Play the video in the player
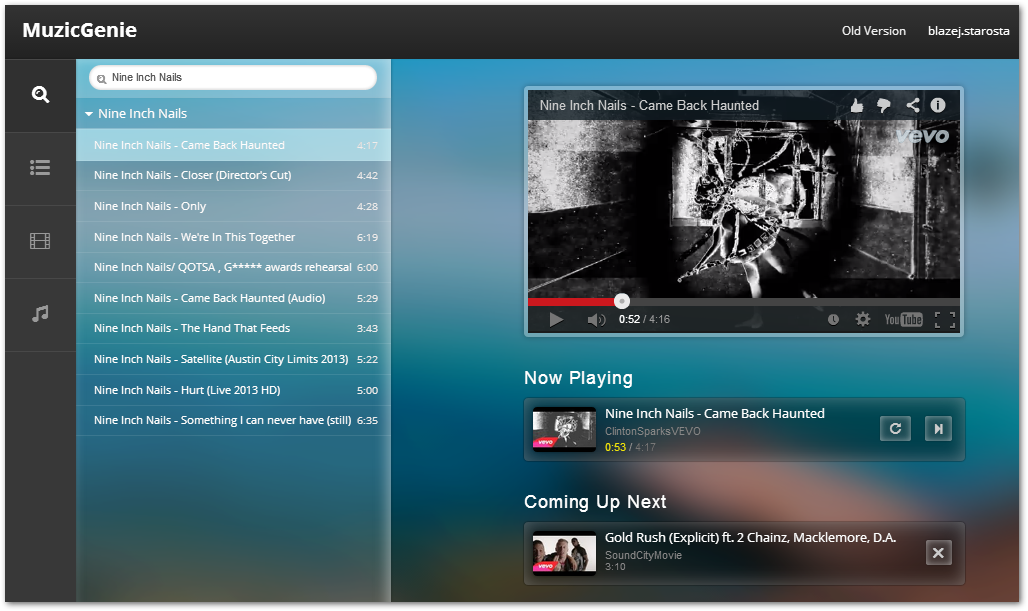 (556, 320)
